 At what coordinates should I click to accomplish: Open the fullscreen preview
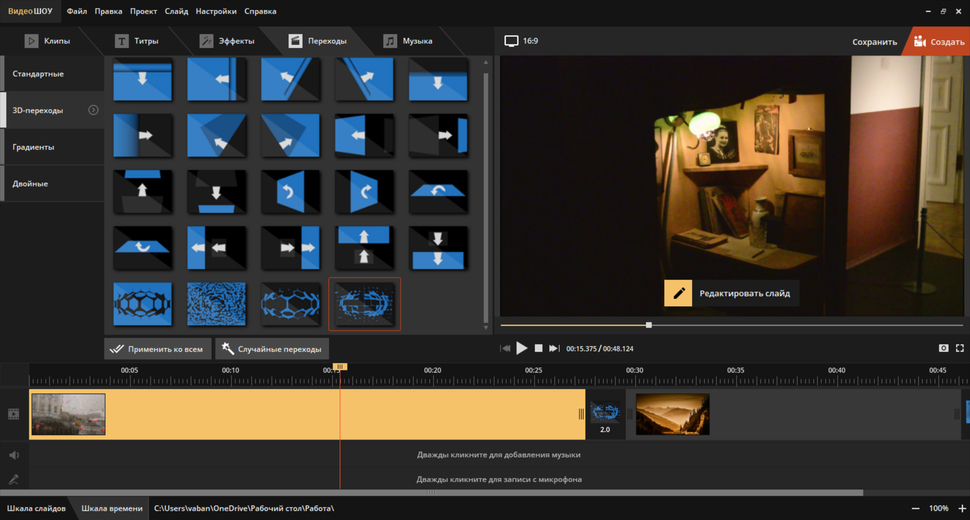(x=959, y=348)
